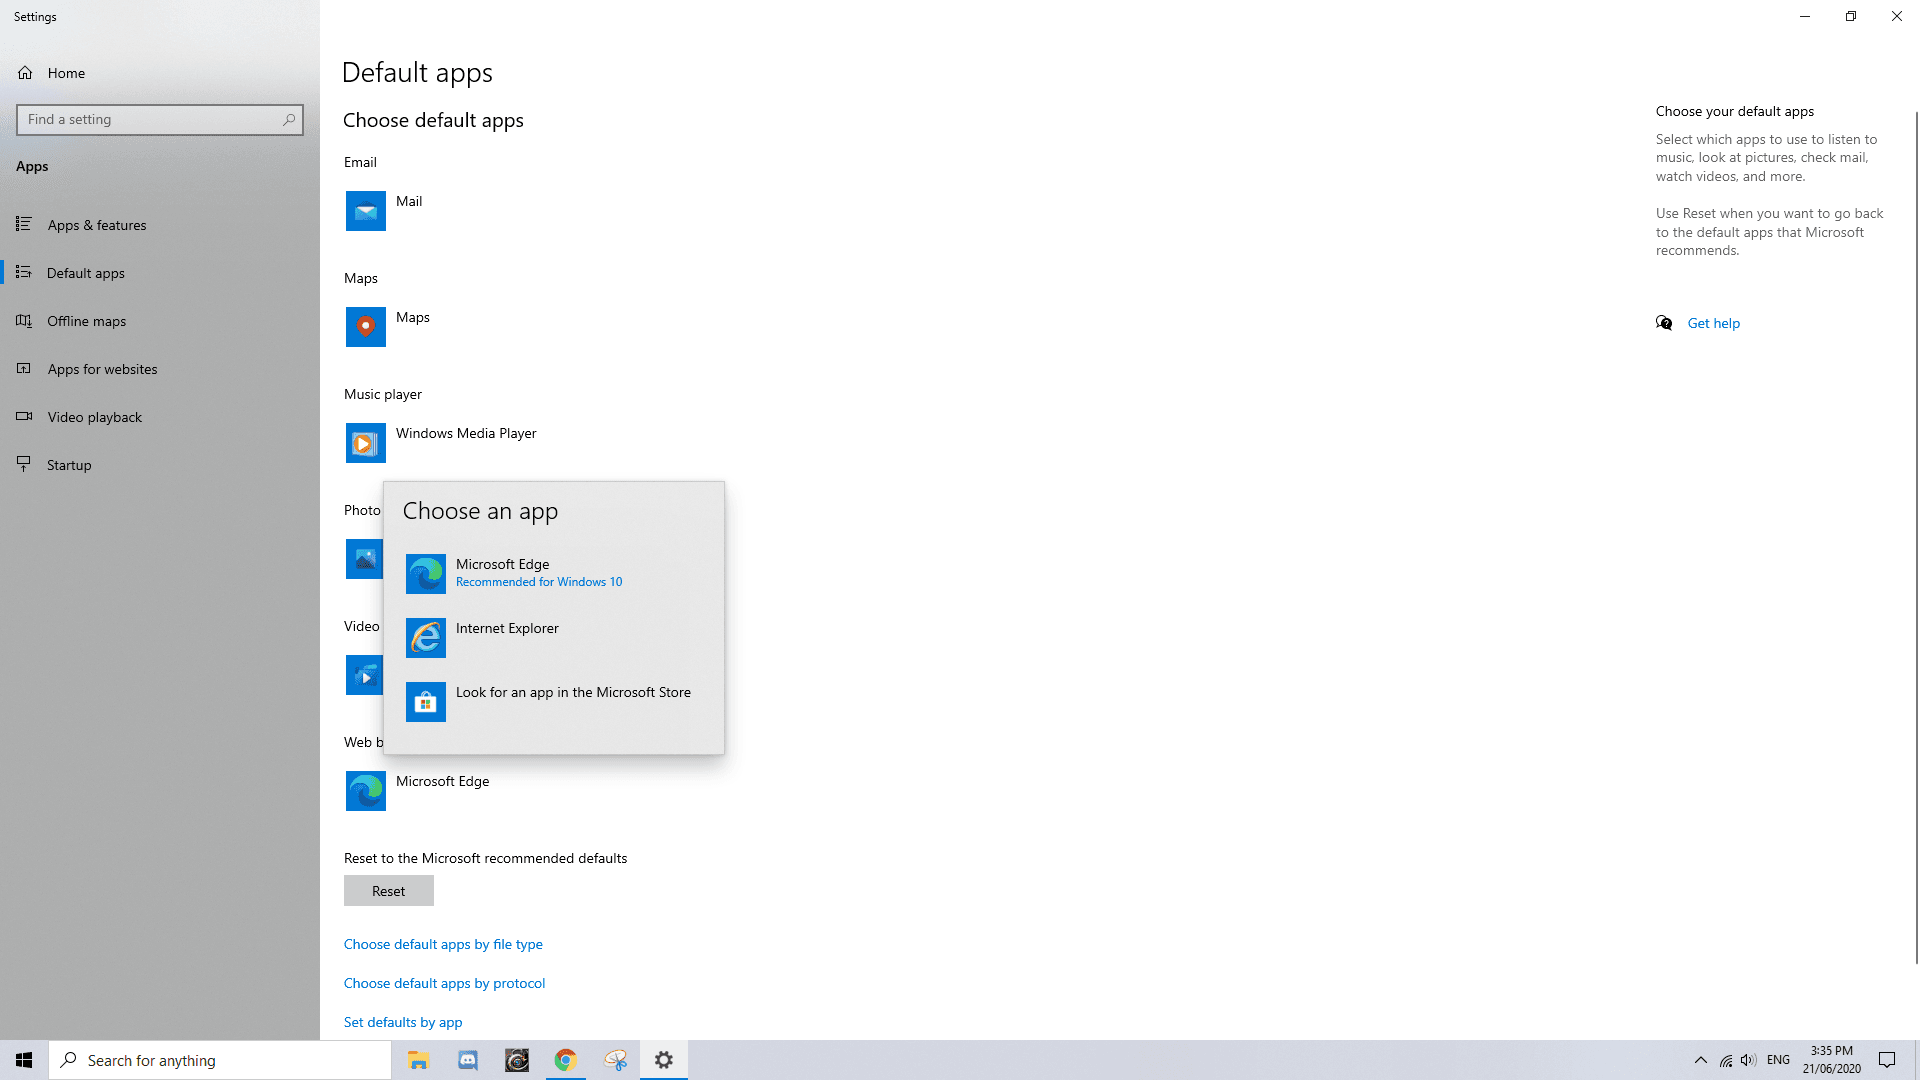Image resolution: width=1920 pixels, height=1080 pixels.
Task: Click the Microsoft Edge web browser icon
Action: (x=365, y=791)
